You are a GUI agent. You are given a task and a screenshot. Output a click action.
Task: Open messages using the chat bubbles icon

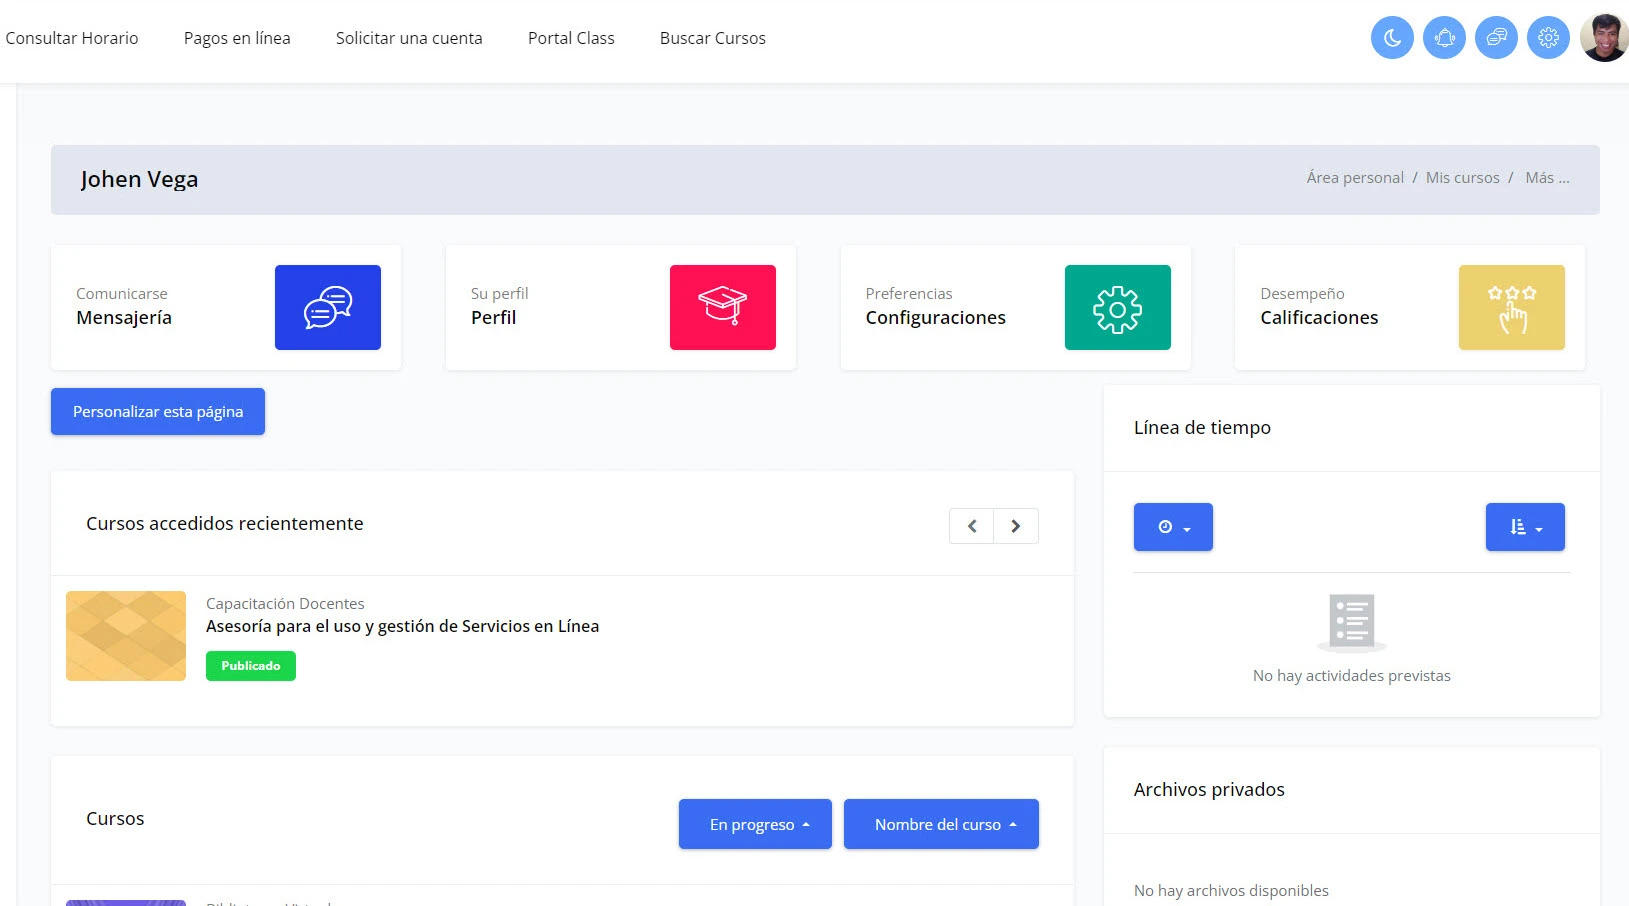pos(1495,37)
